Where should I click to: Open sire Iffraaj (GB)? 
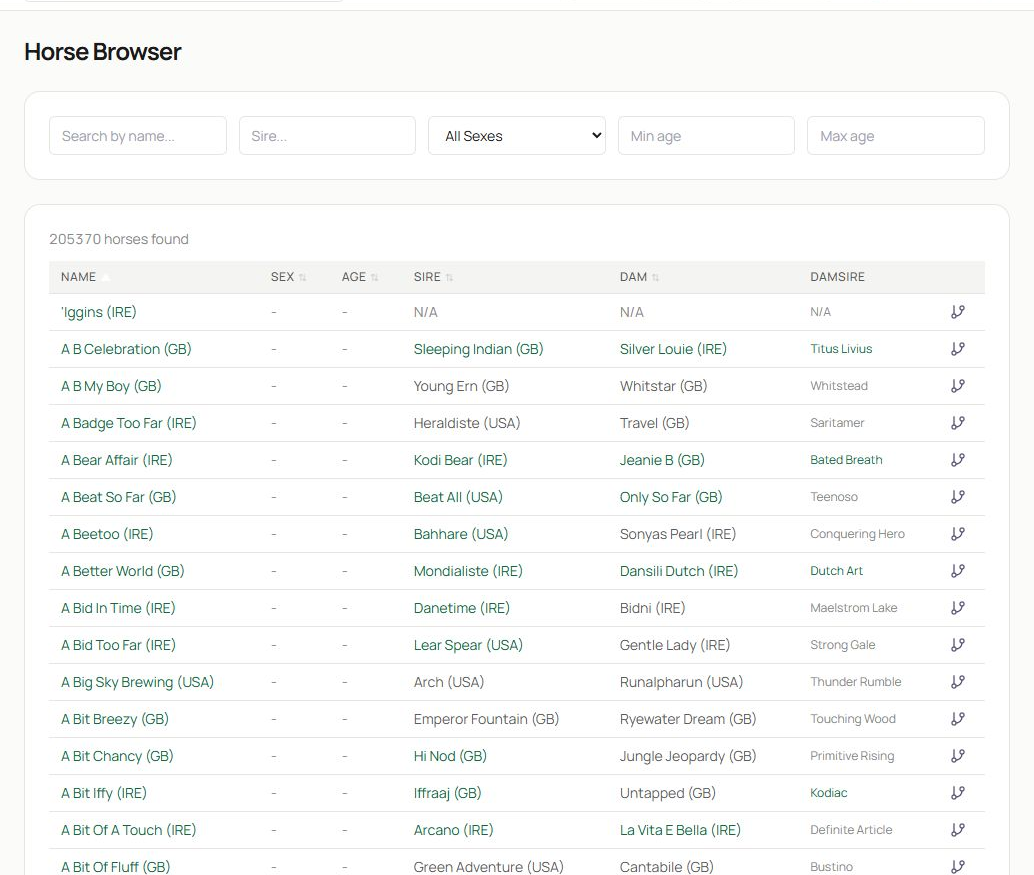(447, 792)
